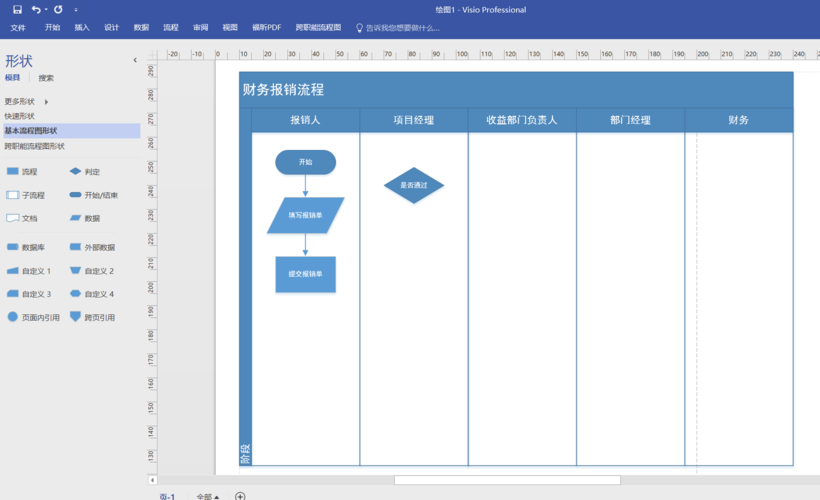Select the 跨职能流程图形状 stencil
Screen dimensions: 820x500
click(x=35, y=146)
